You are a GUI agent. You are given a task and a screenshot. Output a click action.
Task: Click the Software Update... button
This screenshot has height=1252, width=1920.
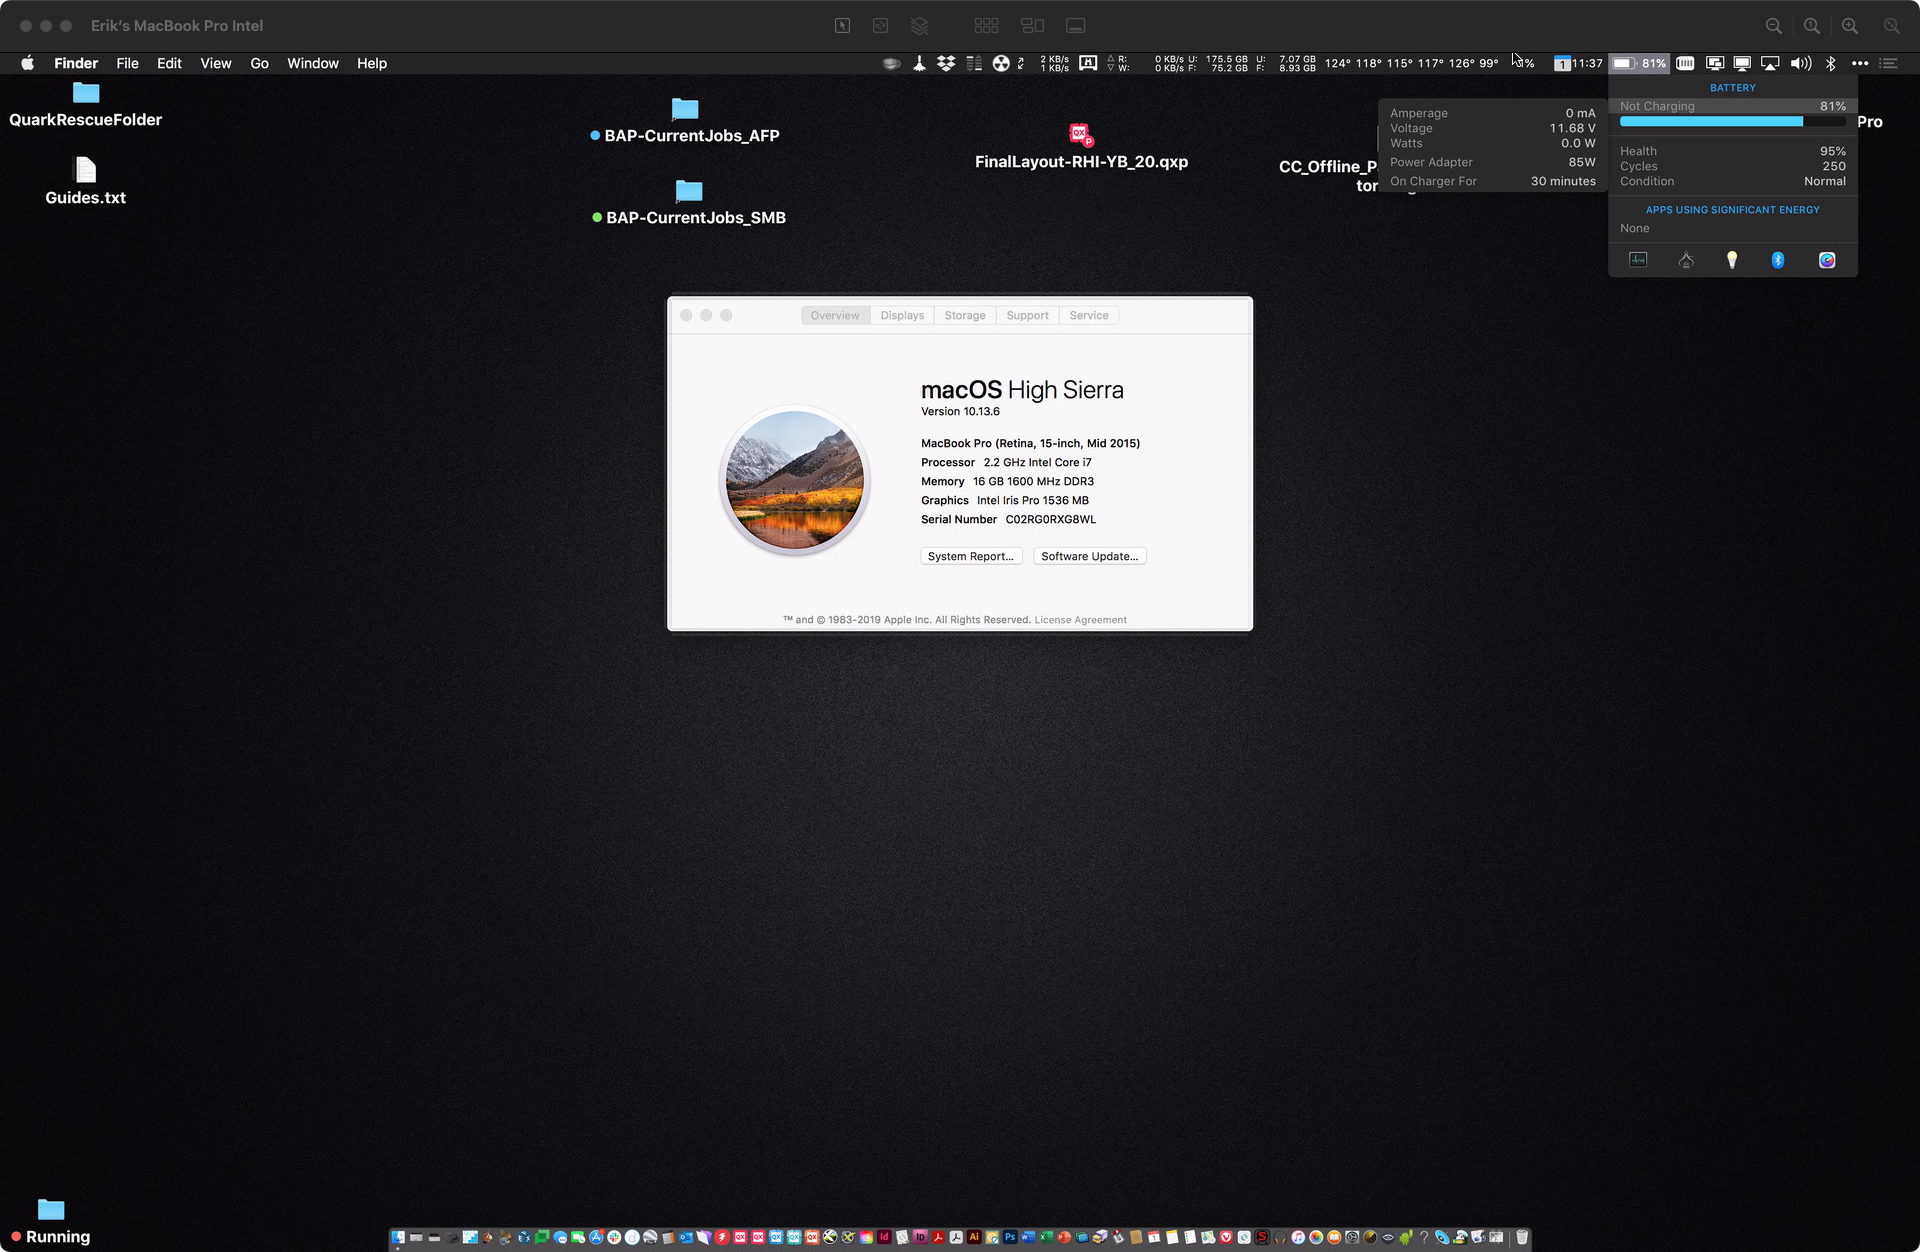coord(1089,556)
